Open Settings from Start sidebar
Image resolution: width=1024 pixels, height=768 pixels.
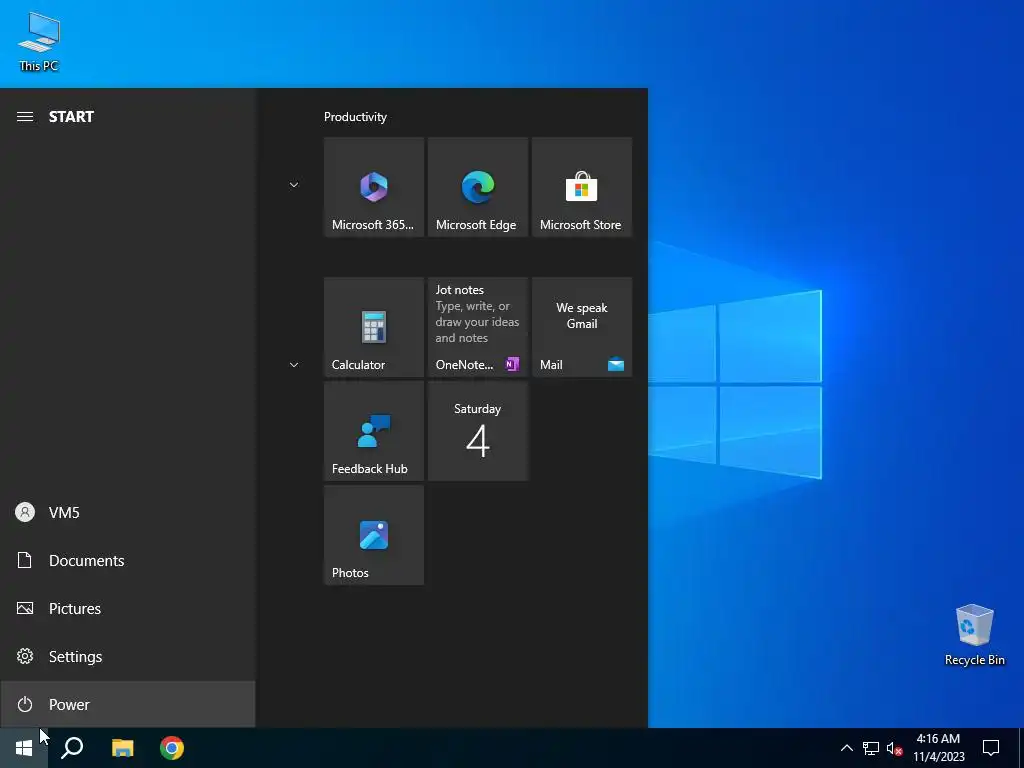point(127,656)
